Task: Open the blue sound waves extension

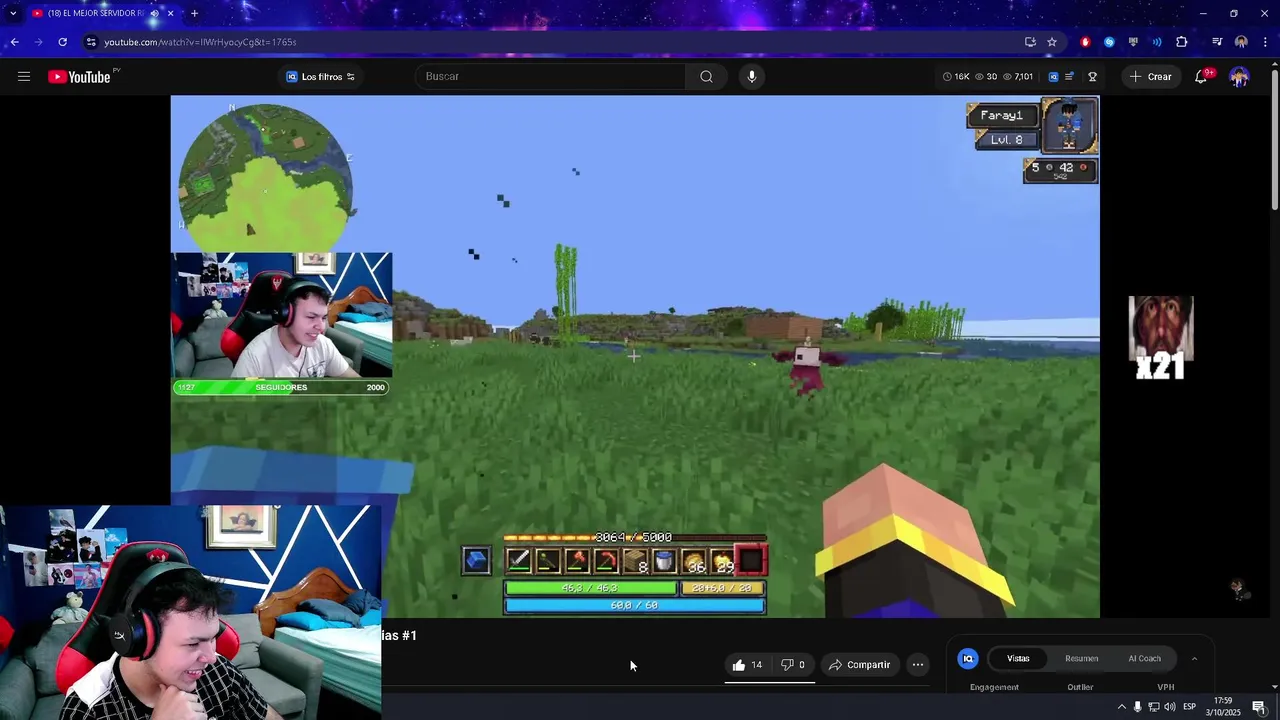Action: click(1157, 42)
